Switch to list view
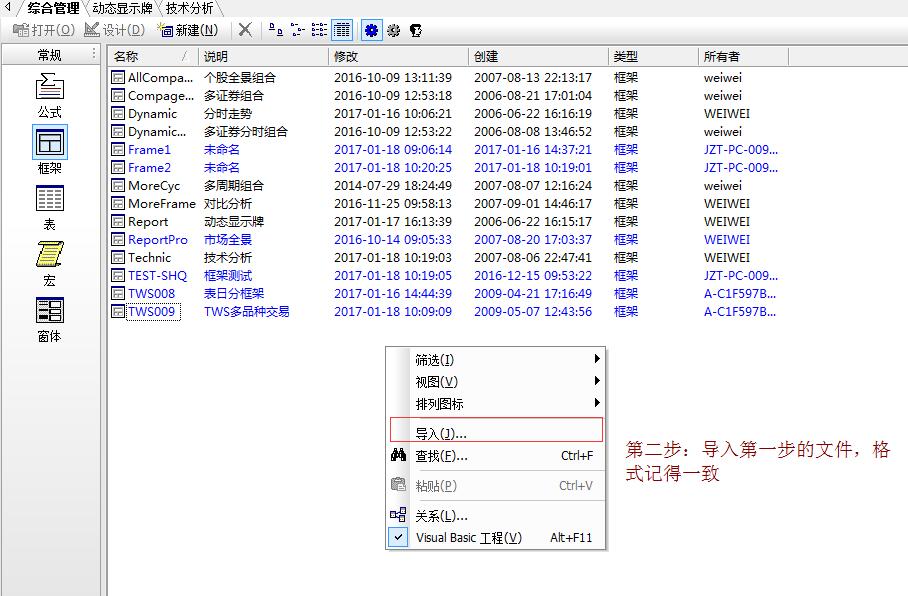 [319, 30]
